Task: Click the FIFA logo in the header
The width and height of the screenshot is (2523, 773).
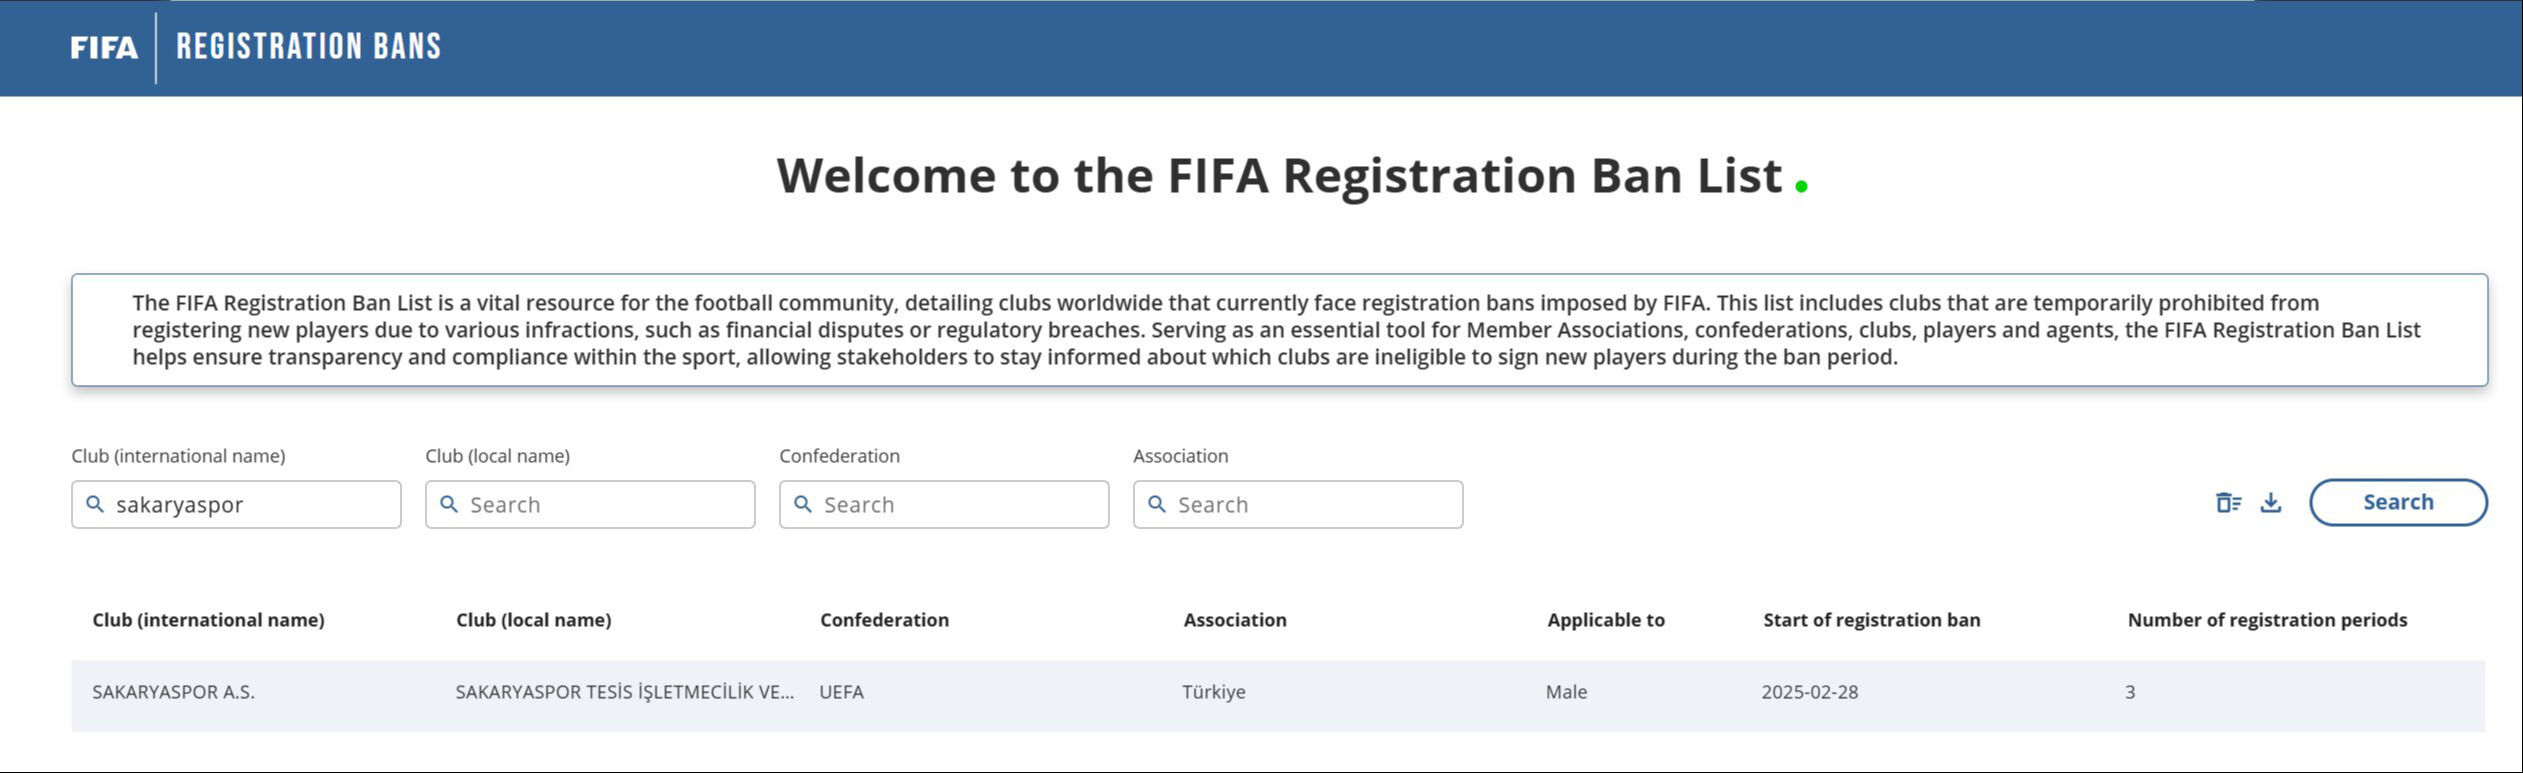Action: [x=103, y=46]
